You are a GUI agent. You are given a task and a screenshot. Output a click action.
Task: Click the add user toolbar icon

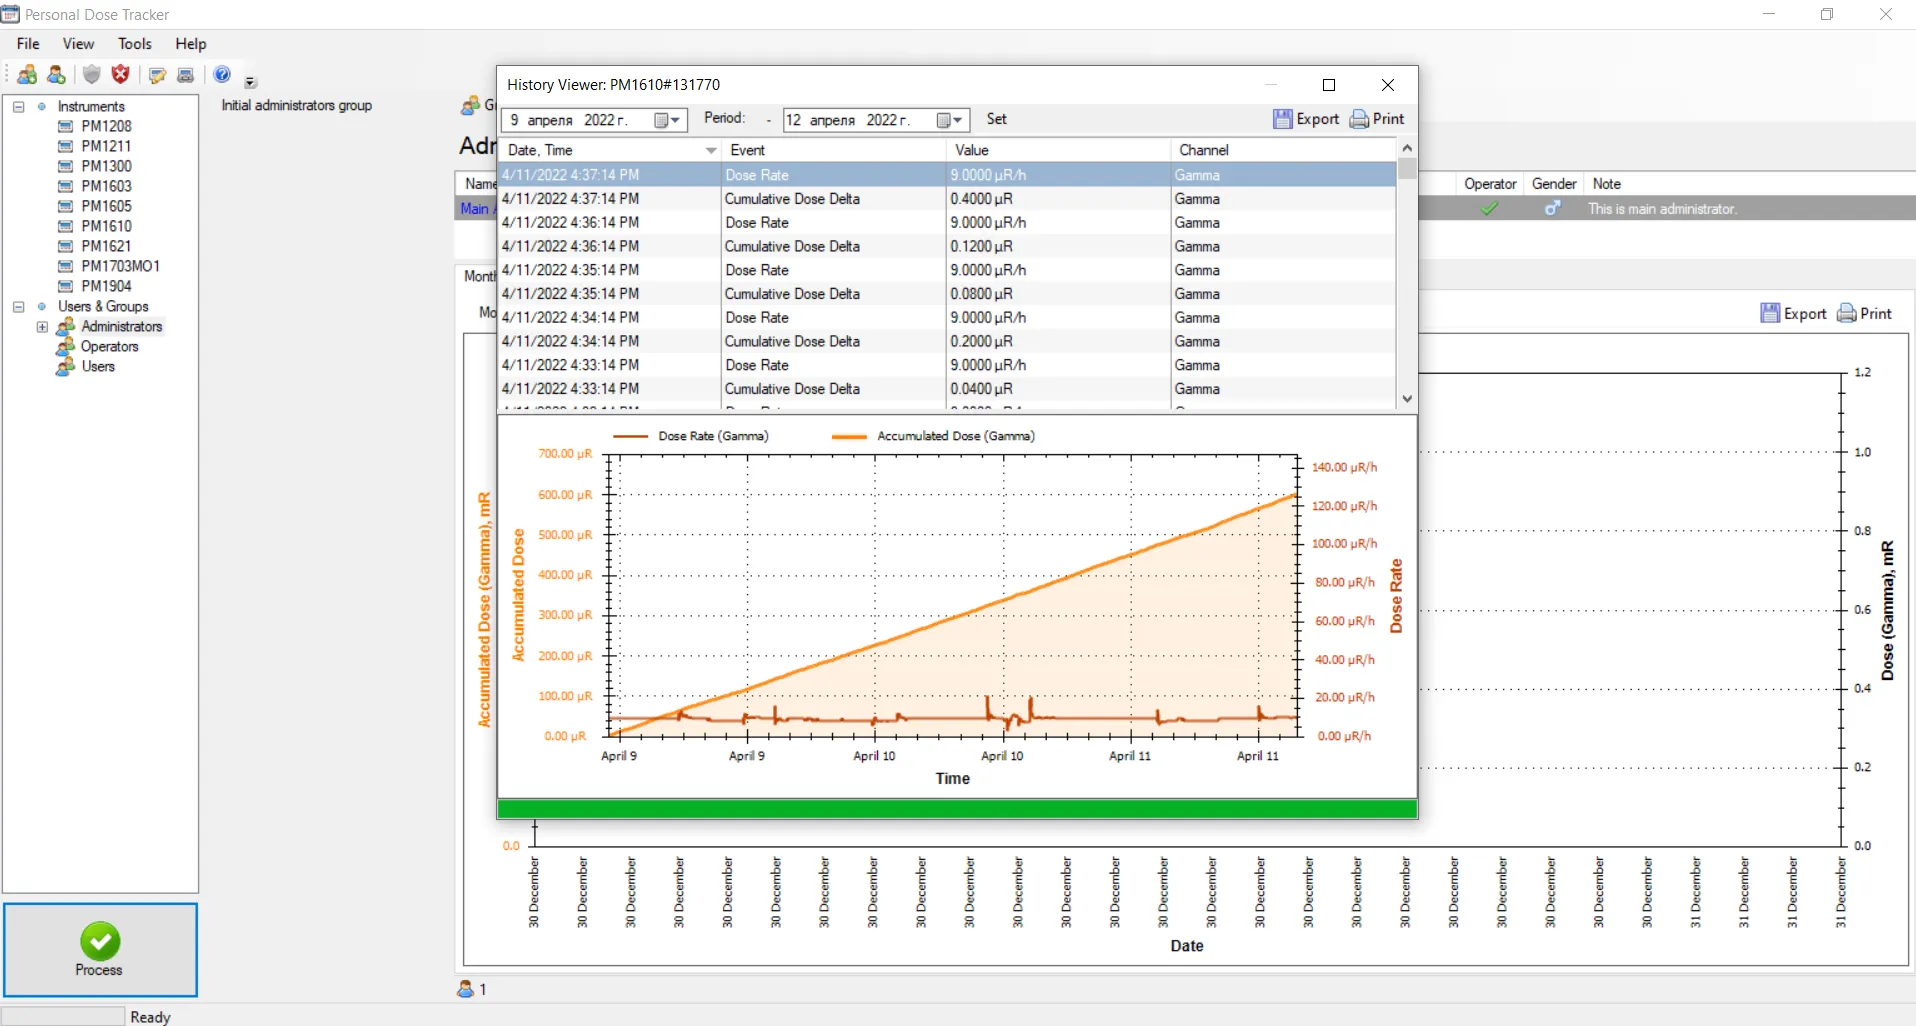(57, 75)
